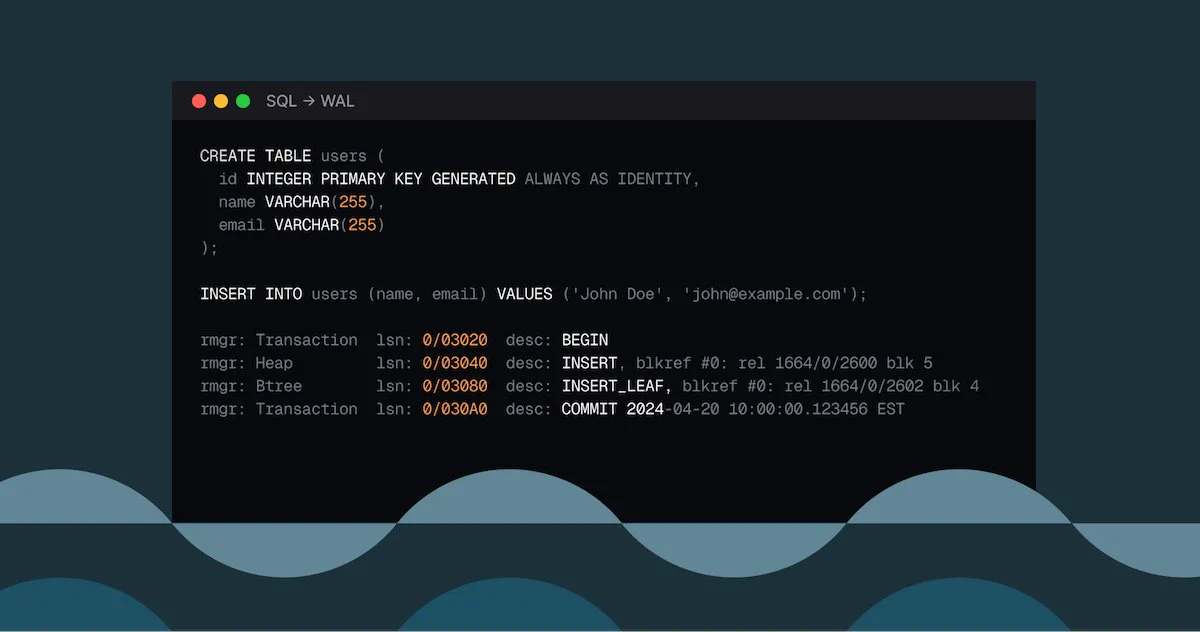Click the "id INTEGER PRIMARY KEY GENERATED" line
Viewport: 1200px width, 632px height.
point(459,179)
